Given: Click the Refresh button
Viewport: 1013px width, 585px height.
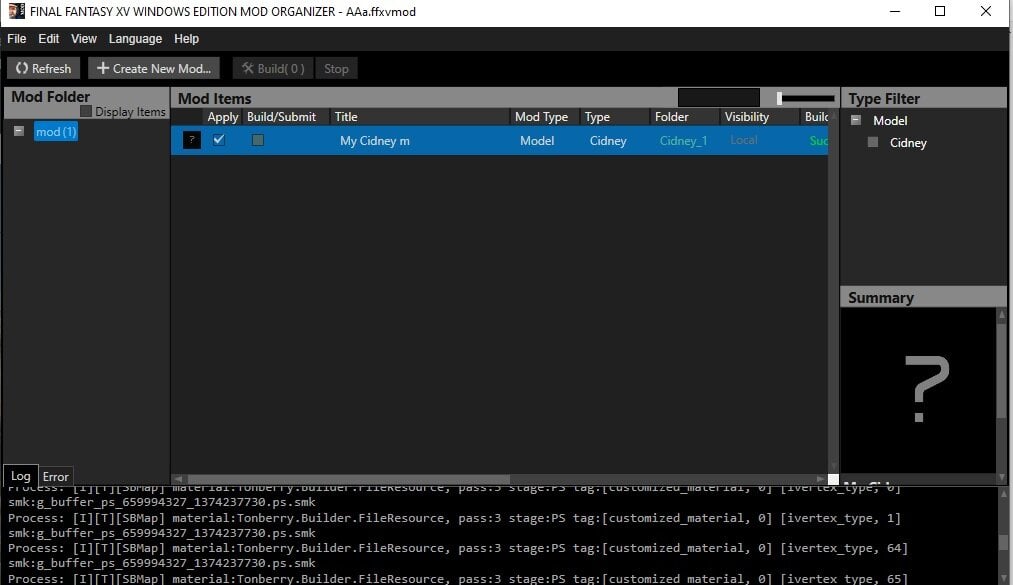Looking at the screenshot, I should [43, 68].
